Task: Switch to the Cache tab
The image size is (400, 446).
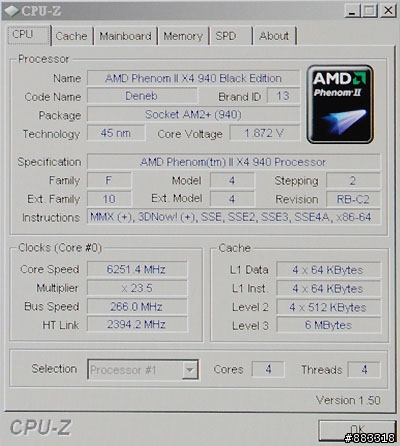Action: [x=72, y=36]
